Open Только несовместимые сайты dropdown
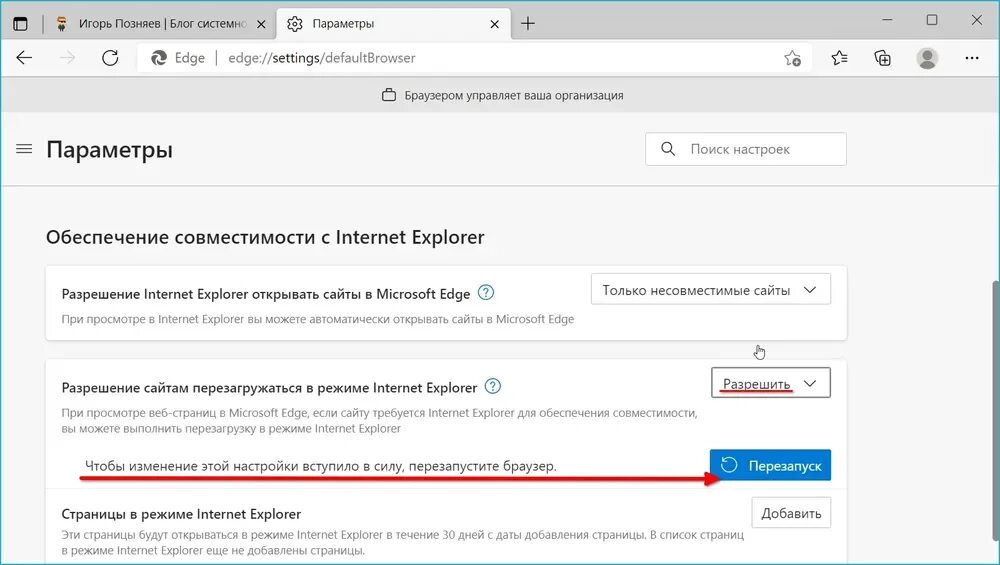The height and width of the screenshot is (565, 1000). tap(710, 290)
